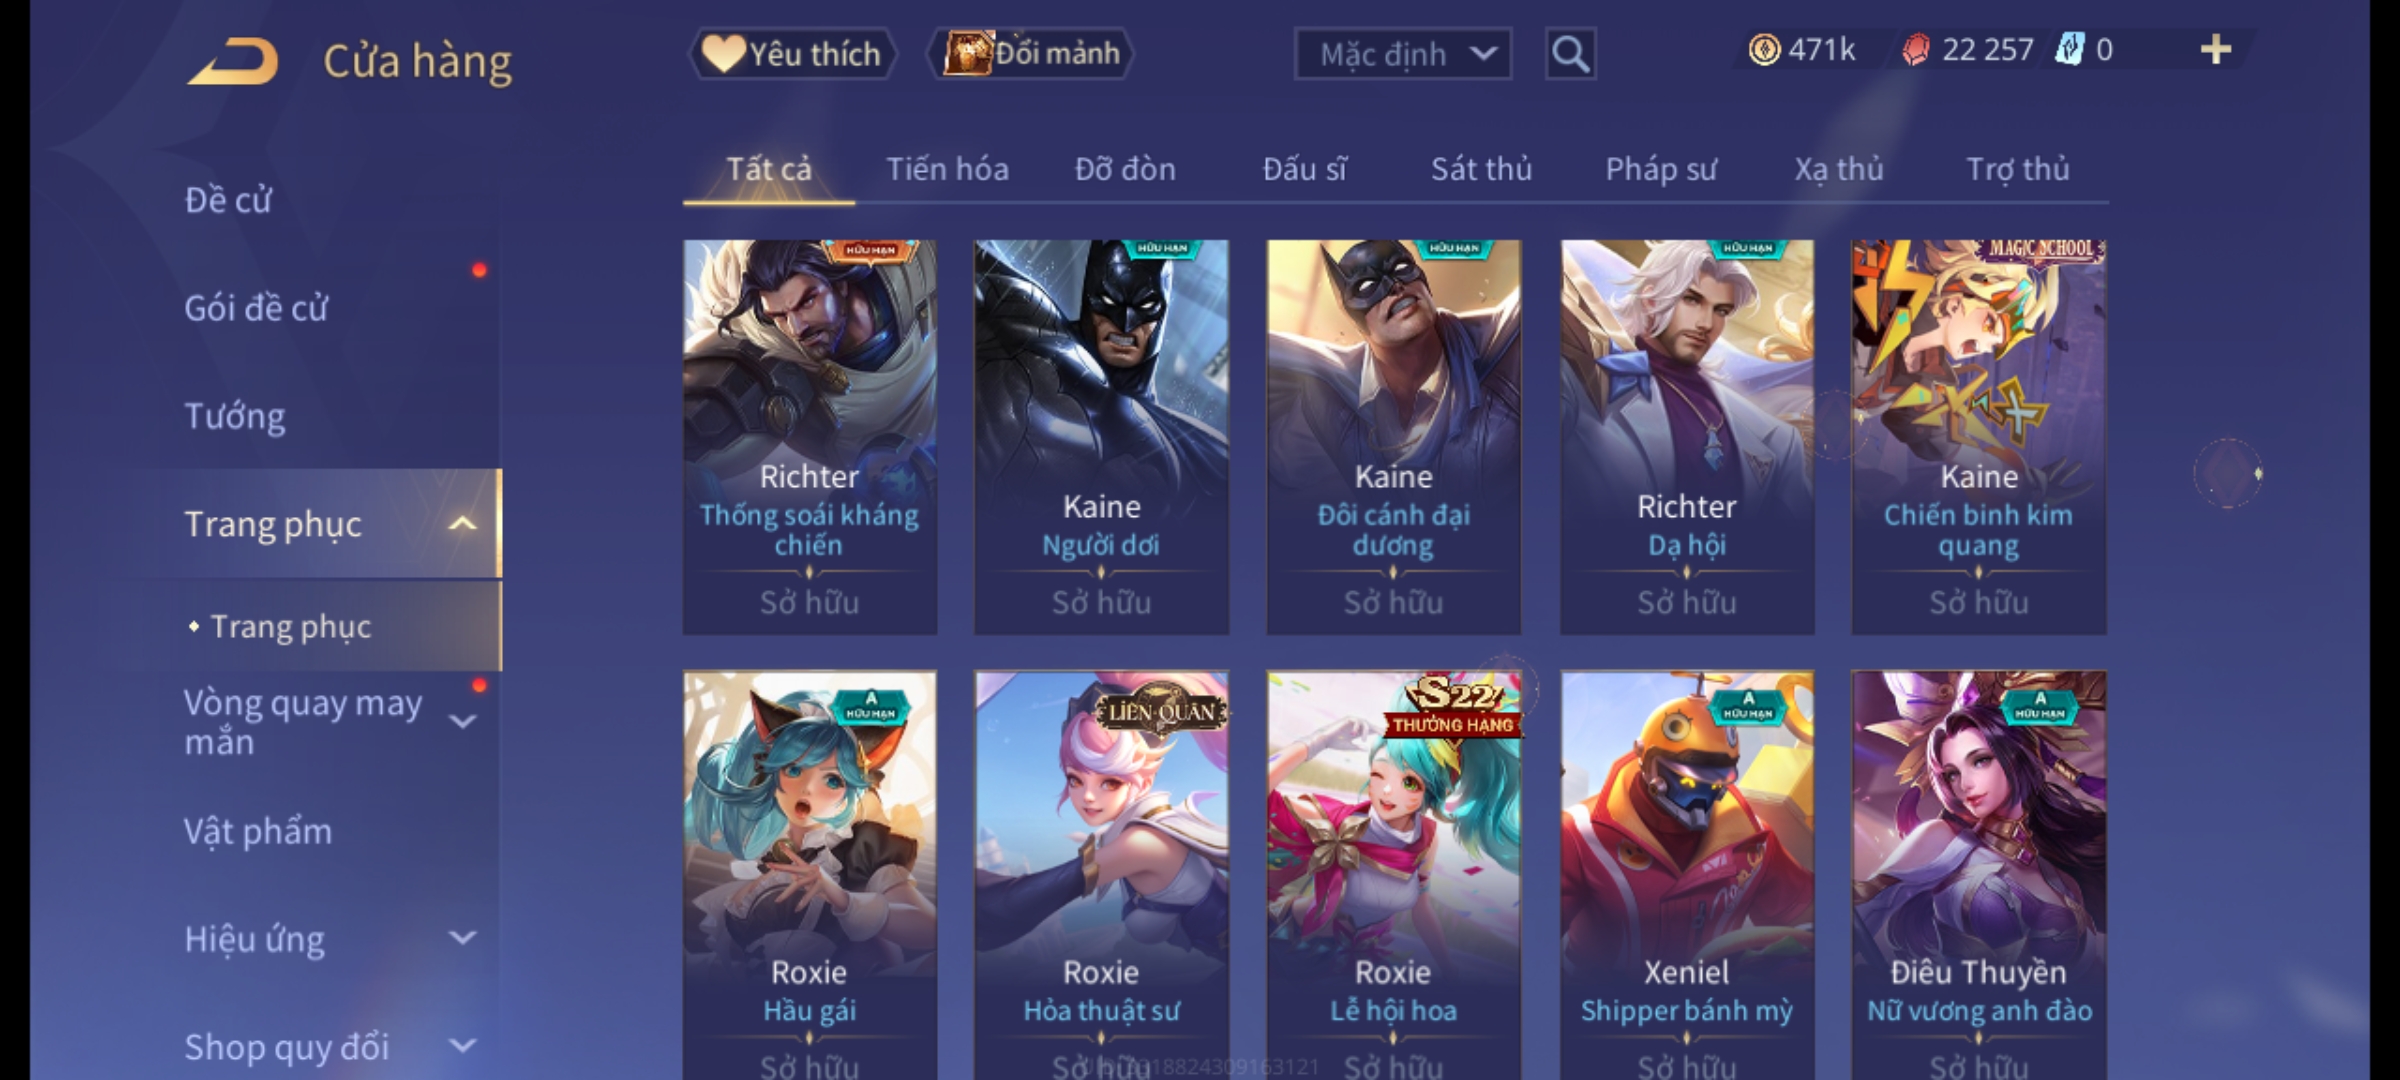Open Gói đề cử in the sidebar

pyautogui.click(x=256, y=308)
